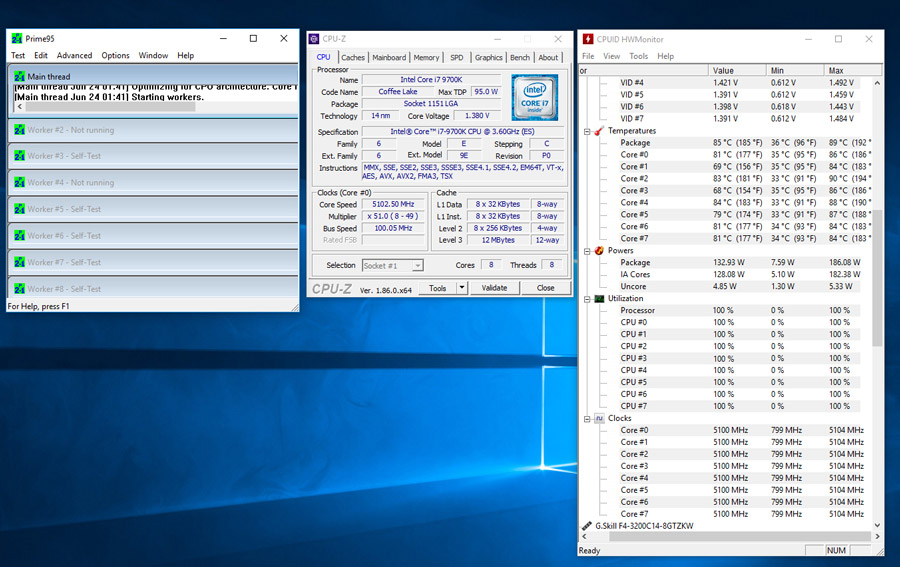Viewport: 900px width, 567px height.
Task: Click the Validate button in CPU-Z
Action: click(494, 288)
